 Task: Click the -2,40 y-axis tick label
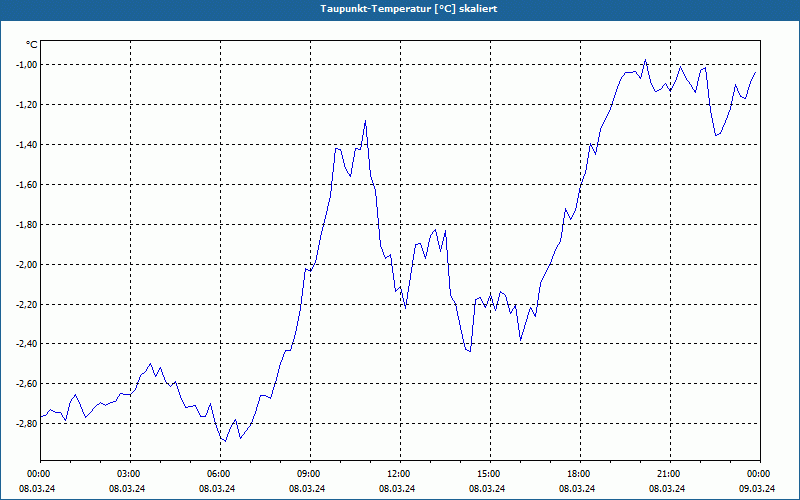[x=27, y=344]
